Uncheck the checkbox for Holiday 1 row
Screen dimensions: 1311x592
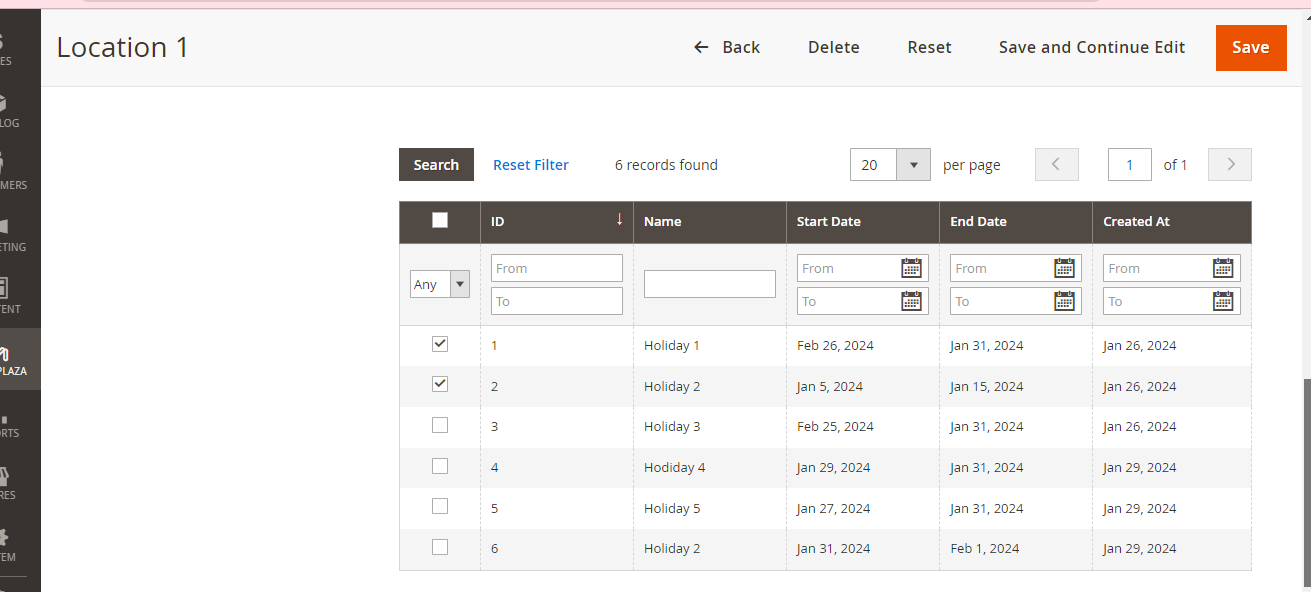tap(440, 344)
